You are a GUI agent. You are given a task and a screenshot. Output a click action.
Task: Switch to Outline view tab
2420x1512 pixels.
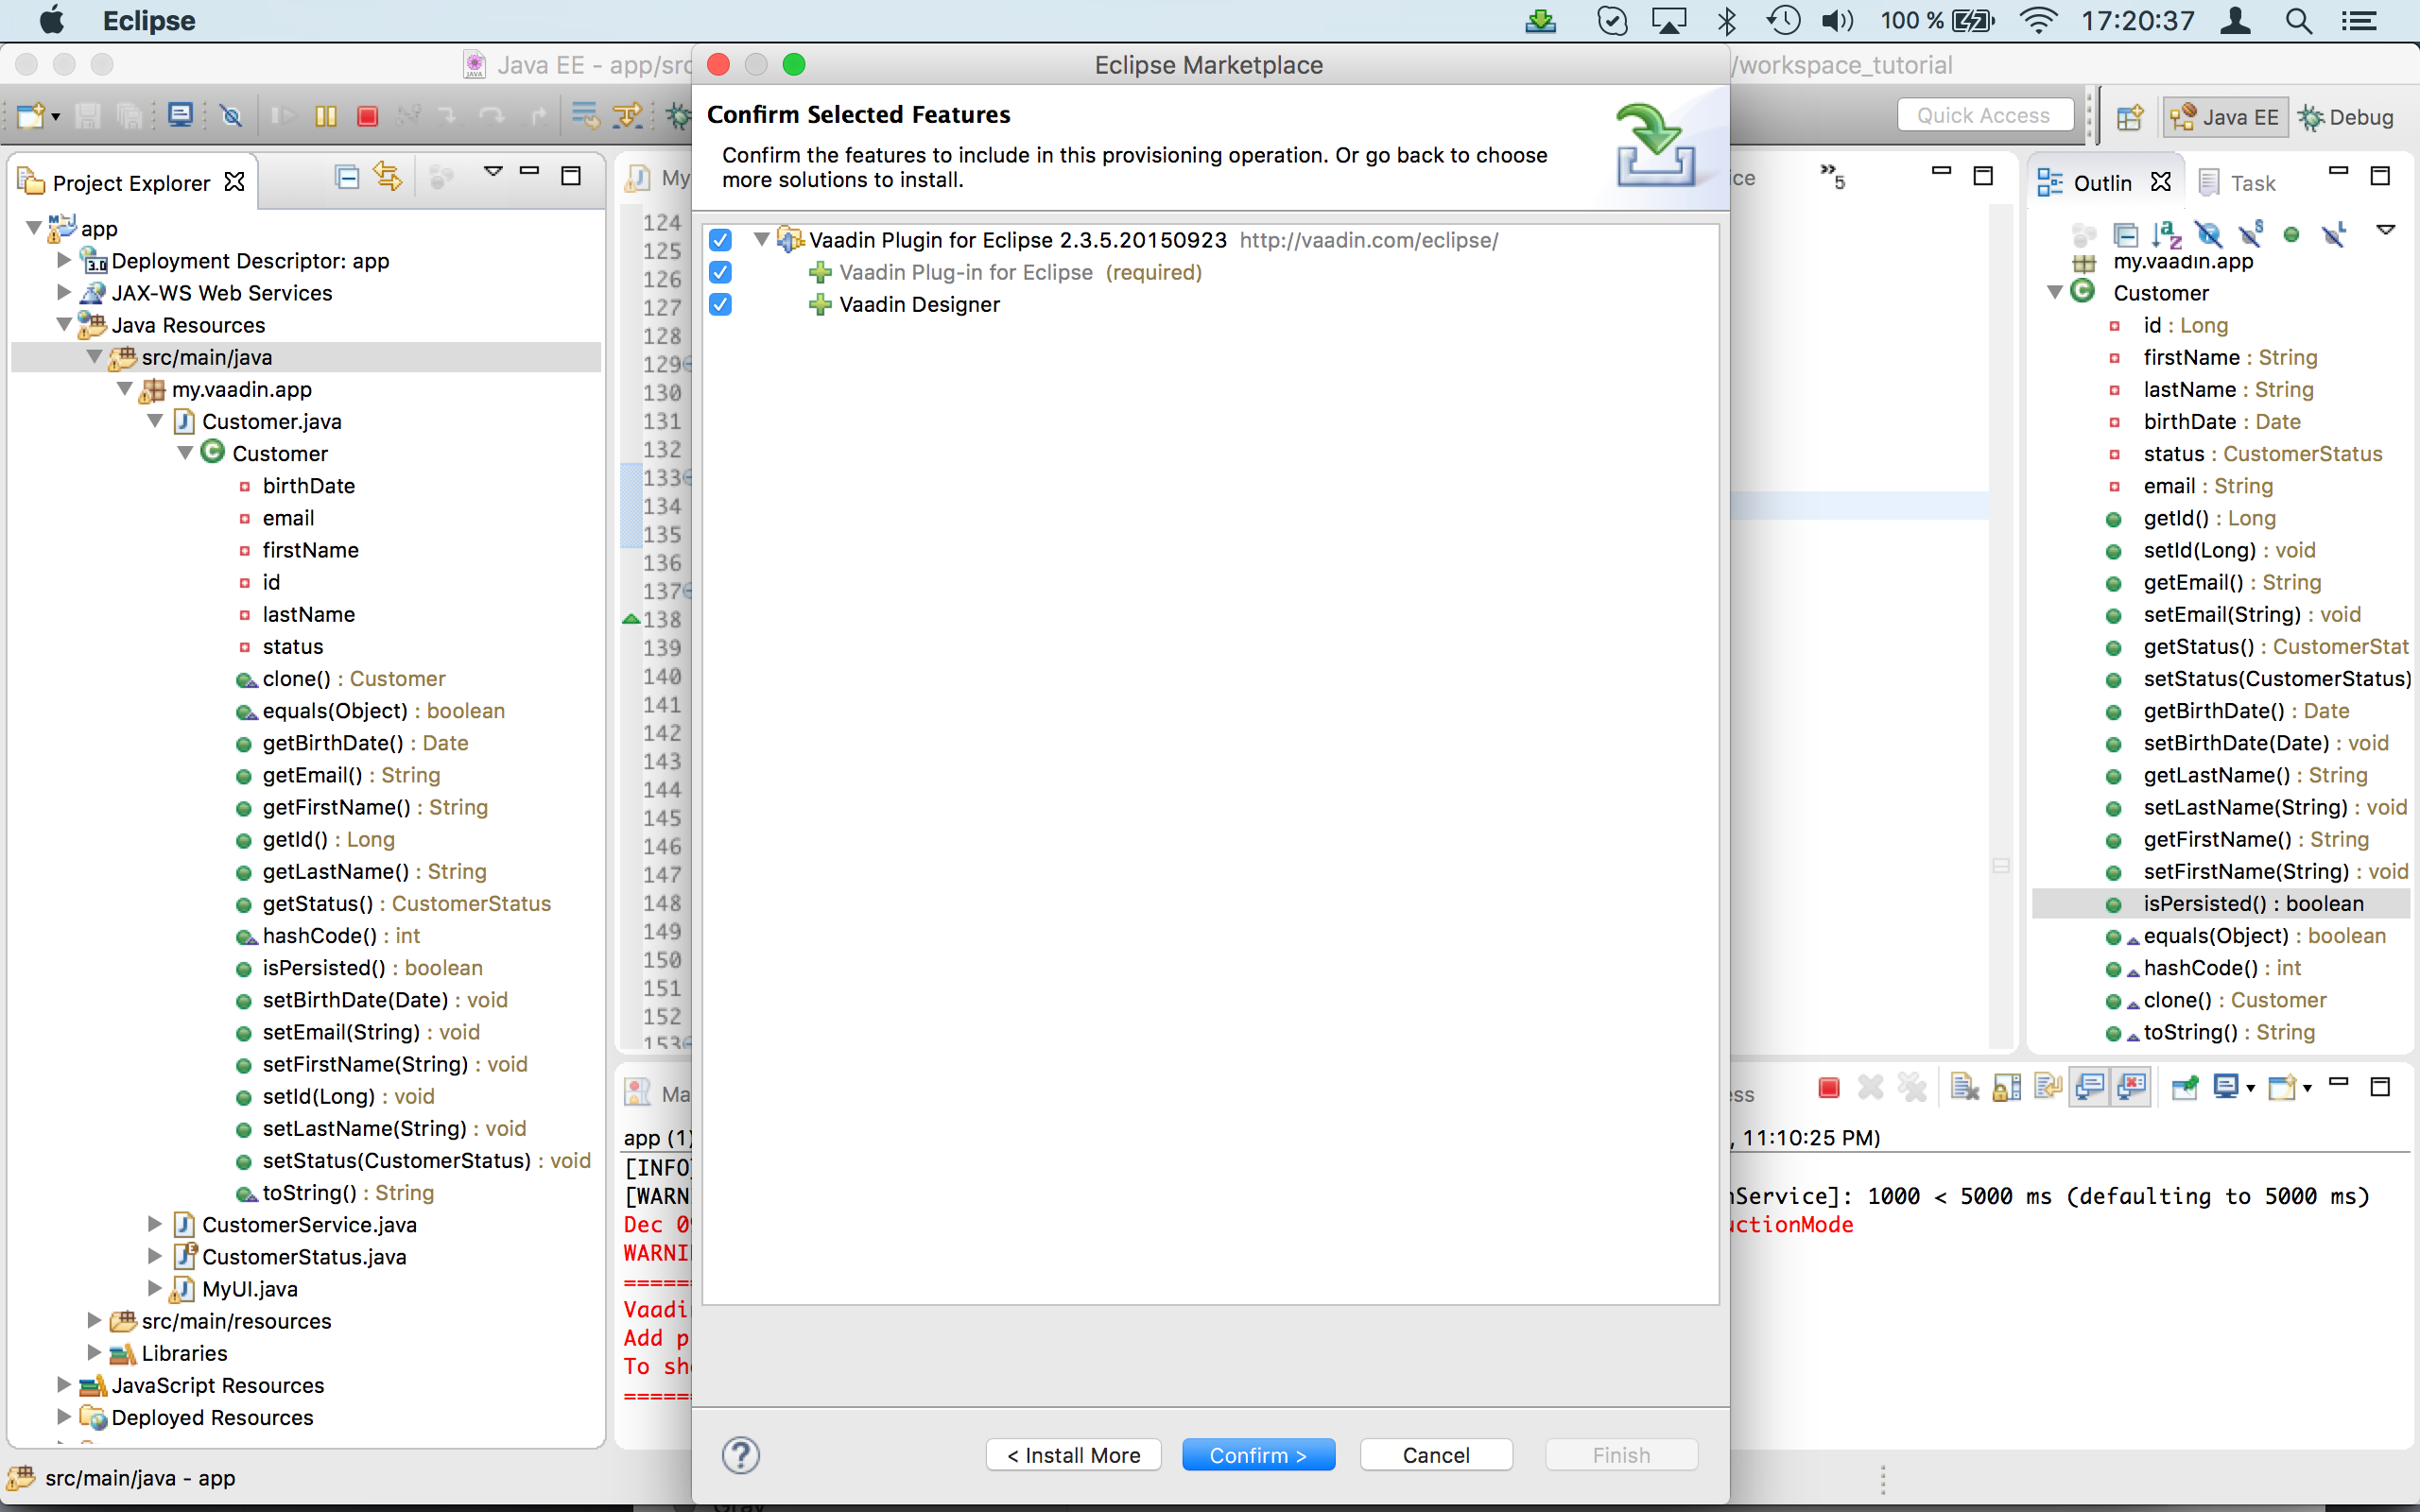(x=2103, y=183)
